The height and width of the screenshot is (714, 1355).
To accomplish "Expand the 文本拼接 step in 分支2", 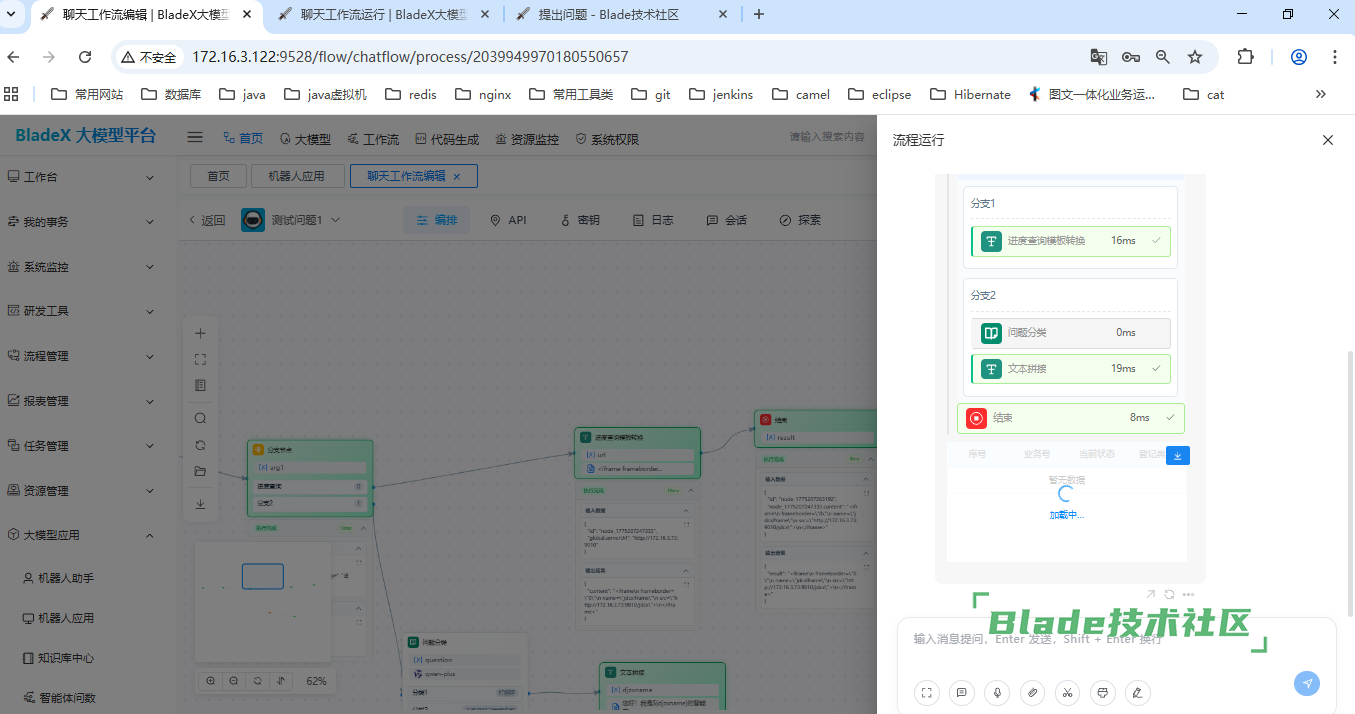I will coord(1070,369).
